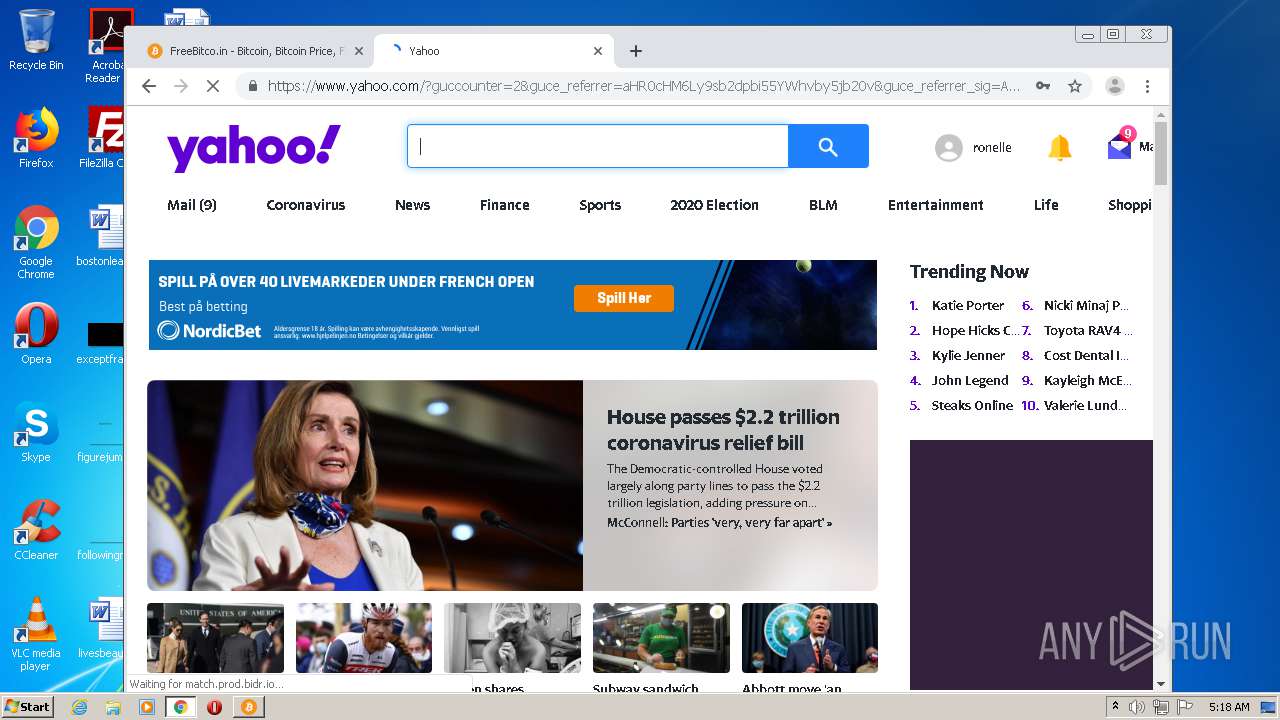The image size is (1280, 720).
Task: Open the 2020 Election navigation item
Action: [714, 205]
